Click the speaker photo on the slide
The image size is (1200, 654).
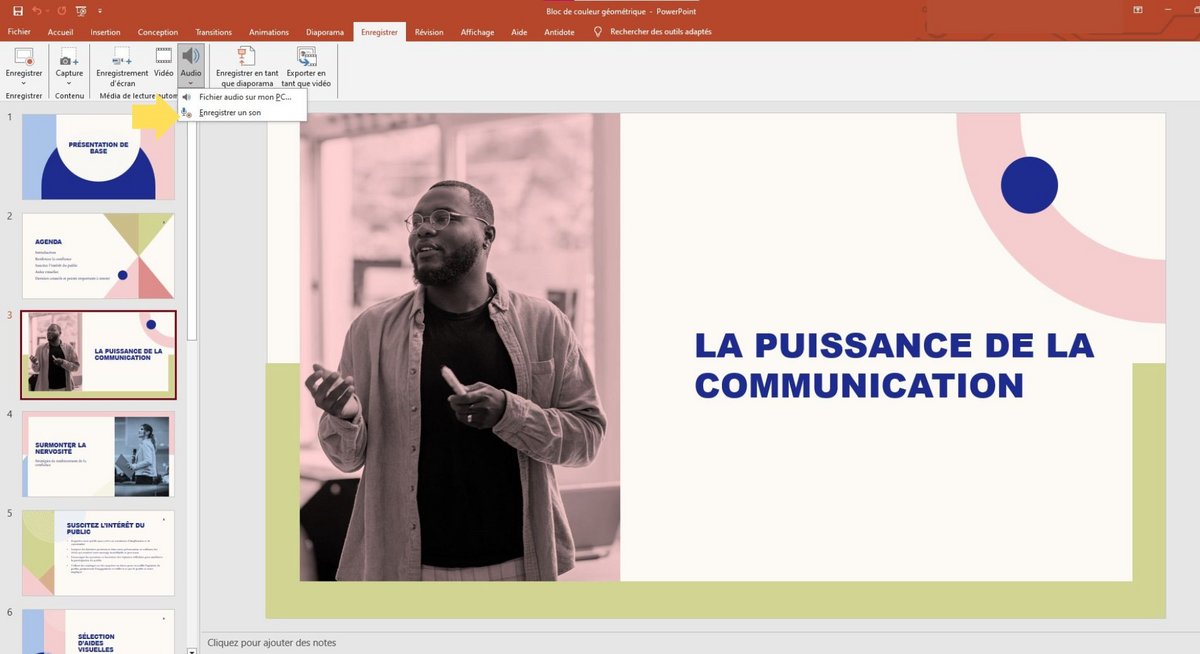pos(459,347)
